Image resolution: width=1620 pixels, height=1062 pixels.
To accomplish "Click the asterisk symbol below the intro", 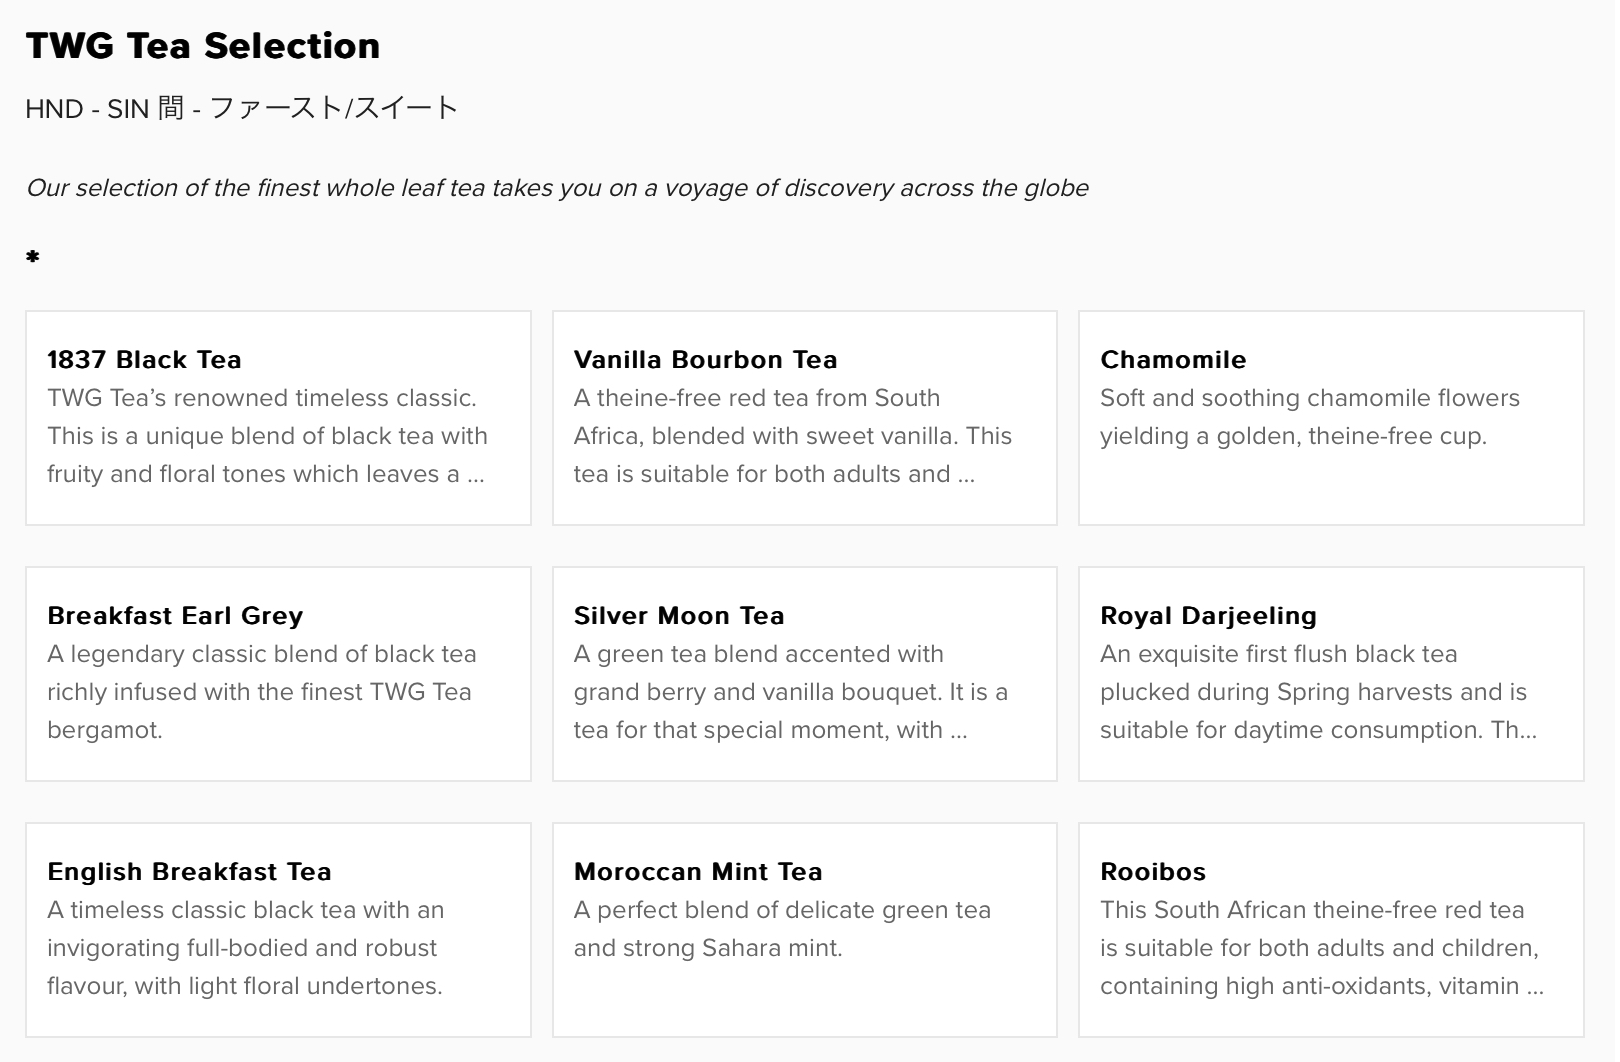I will pos(33,258).
